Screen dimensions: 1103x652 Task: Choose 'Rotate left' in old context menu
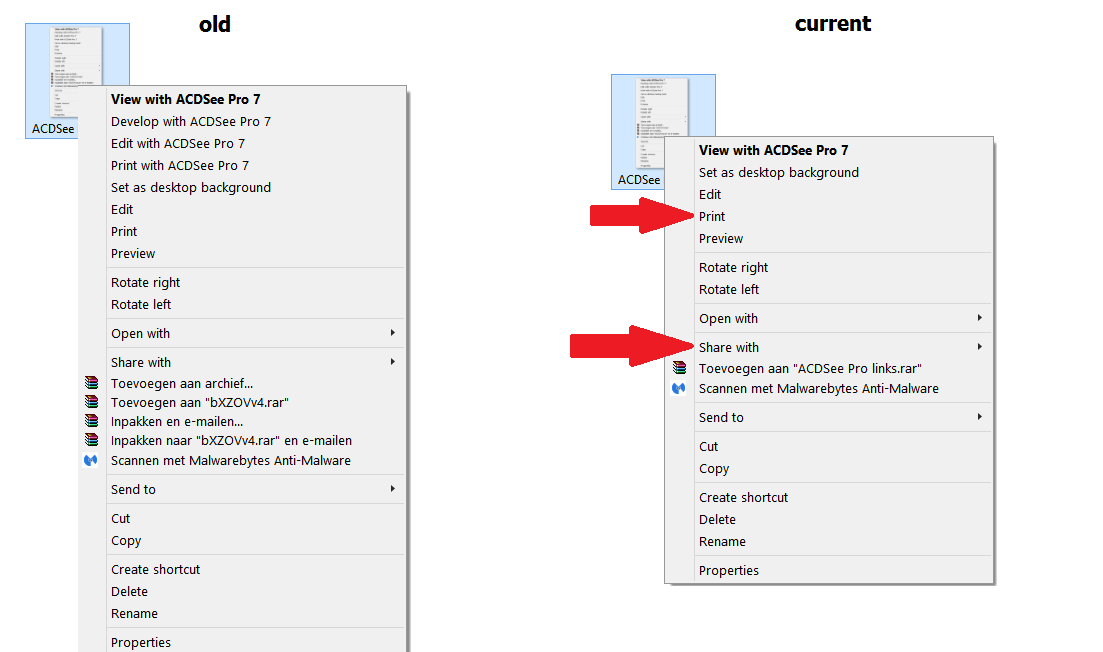pyautogui.click(x=141, y=305)
